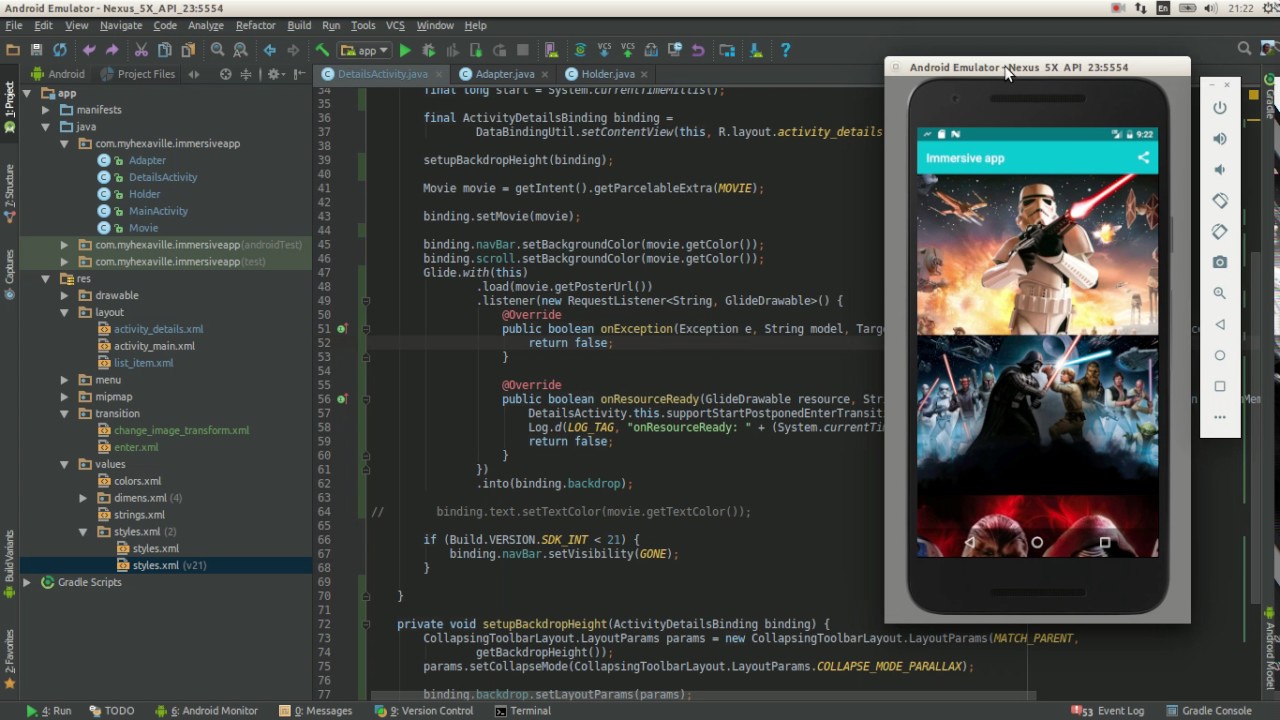This screenshot has width=1280, height=720.
Task: Open the TODO tool window
Action: click(111, 711)
